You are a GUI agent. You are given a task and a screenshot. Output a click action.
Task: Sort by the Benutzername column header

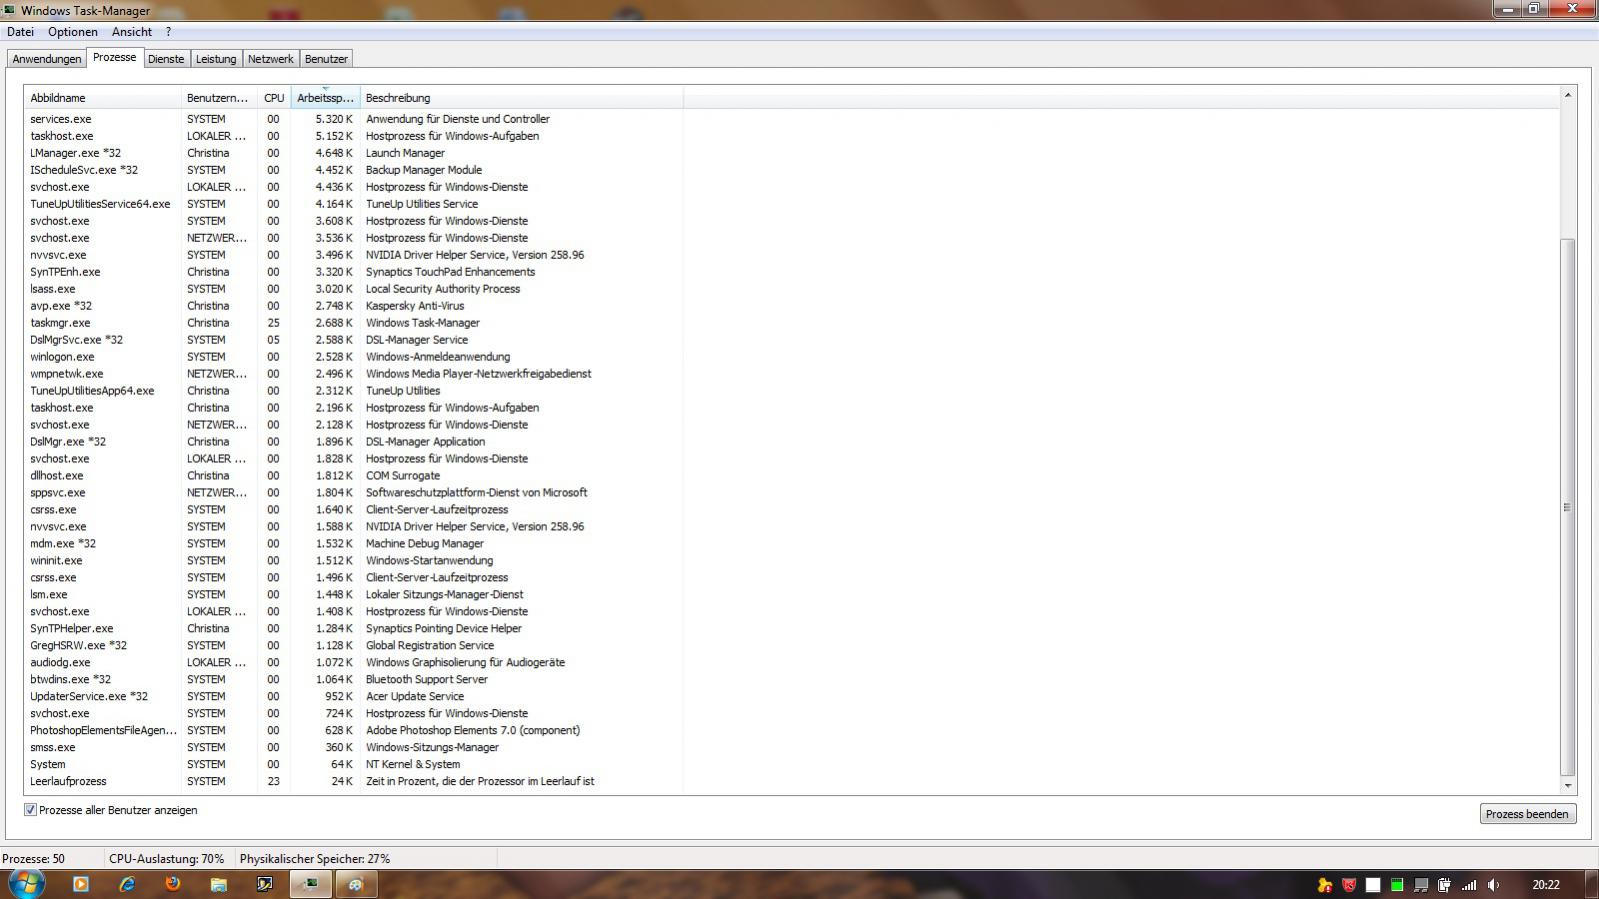[x=219, y=98]
